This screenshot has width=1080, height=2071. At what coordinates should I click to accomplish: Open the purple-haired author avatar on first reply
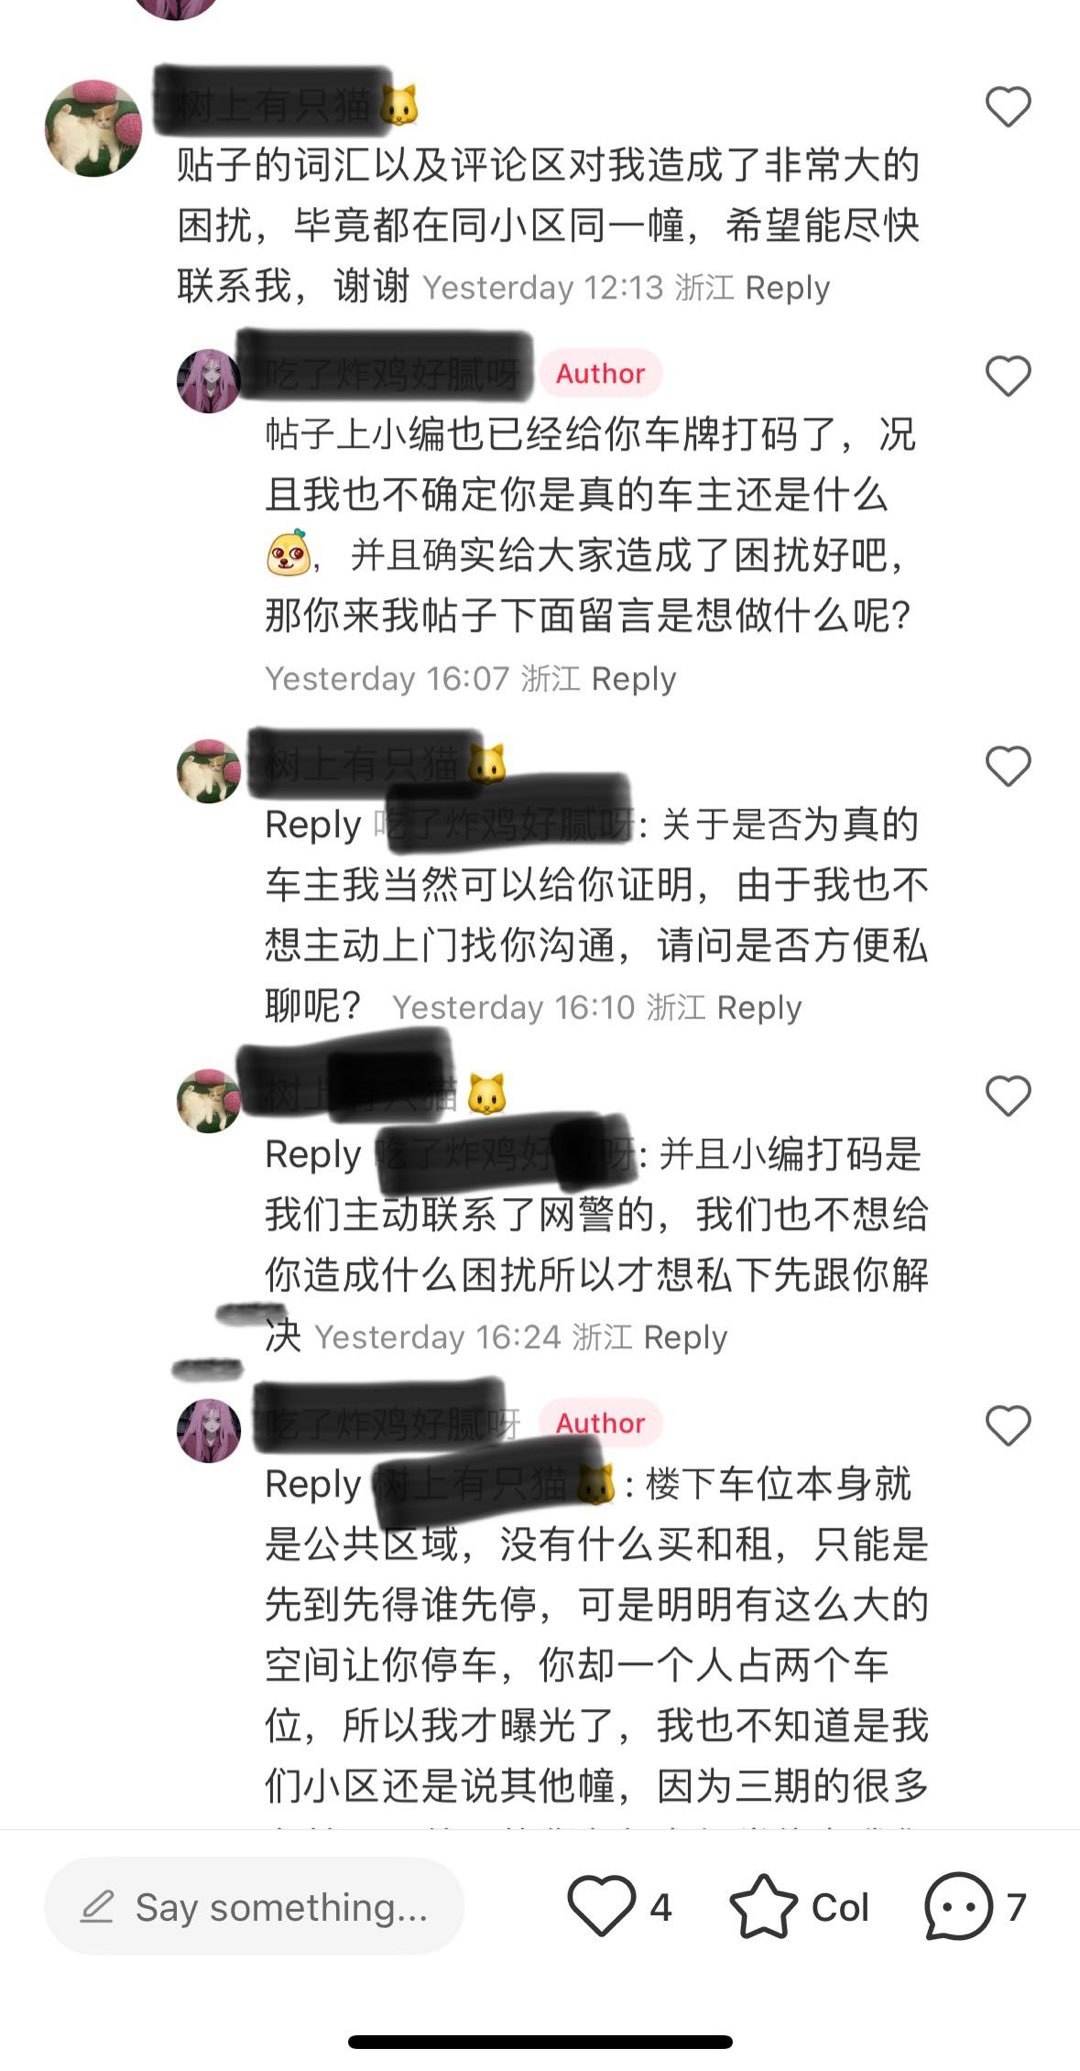click(209, 381)
